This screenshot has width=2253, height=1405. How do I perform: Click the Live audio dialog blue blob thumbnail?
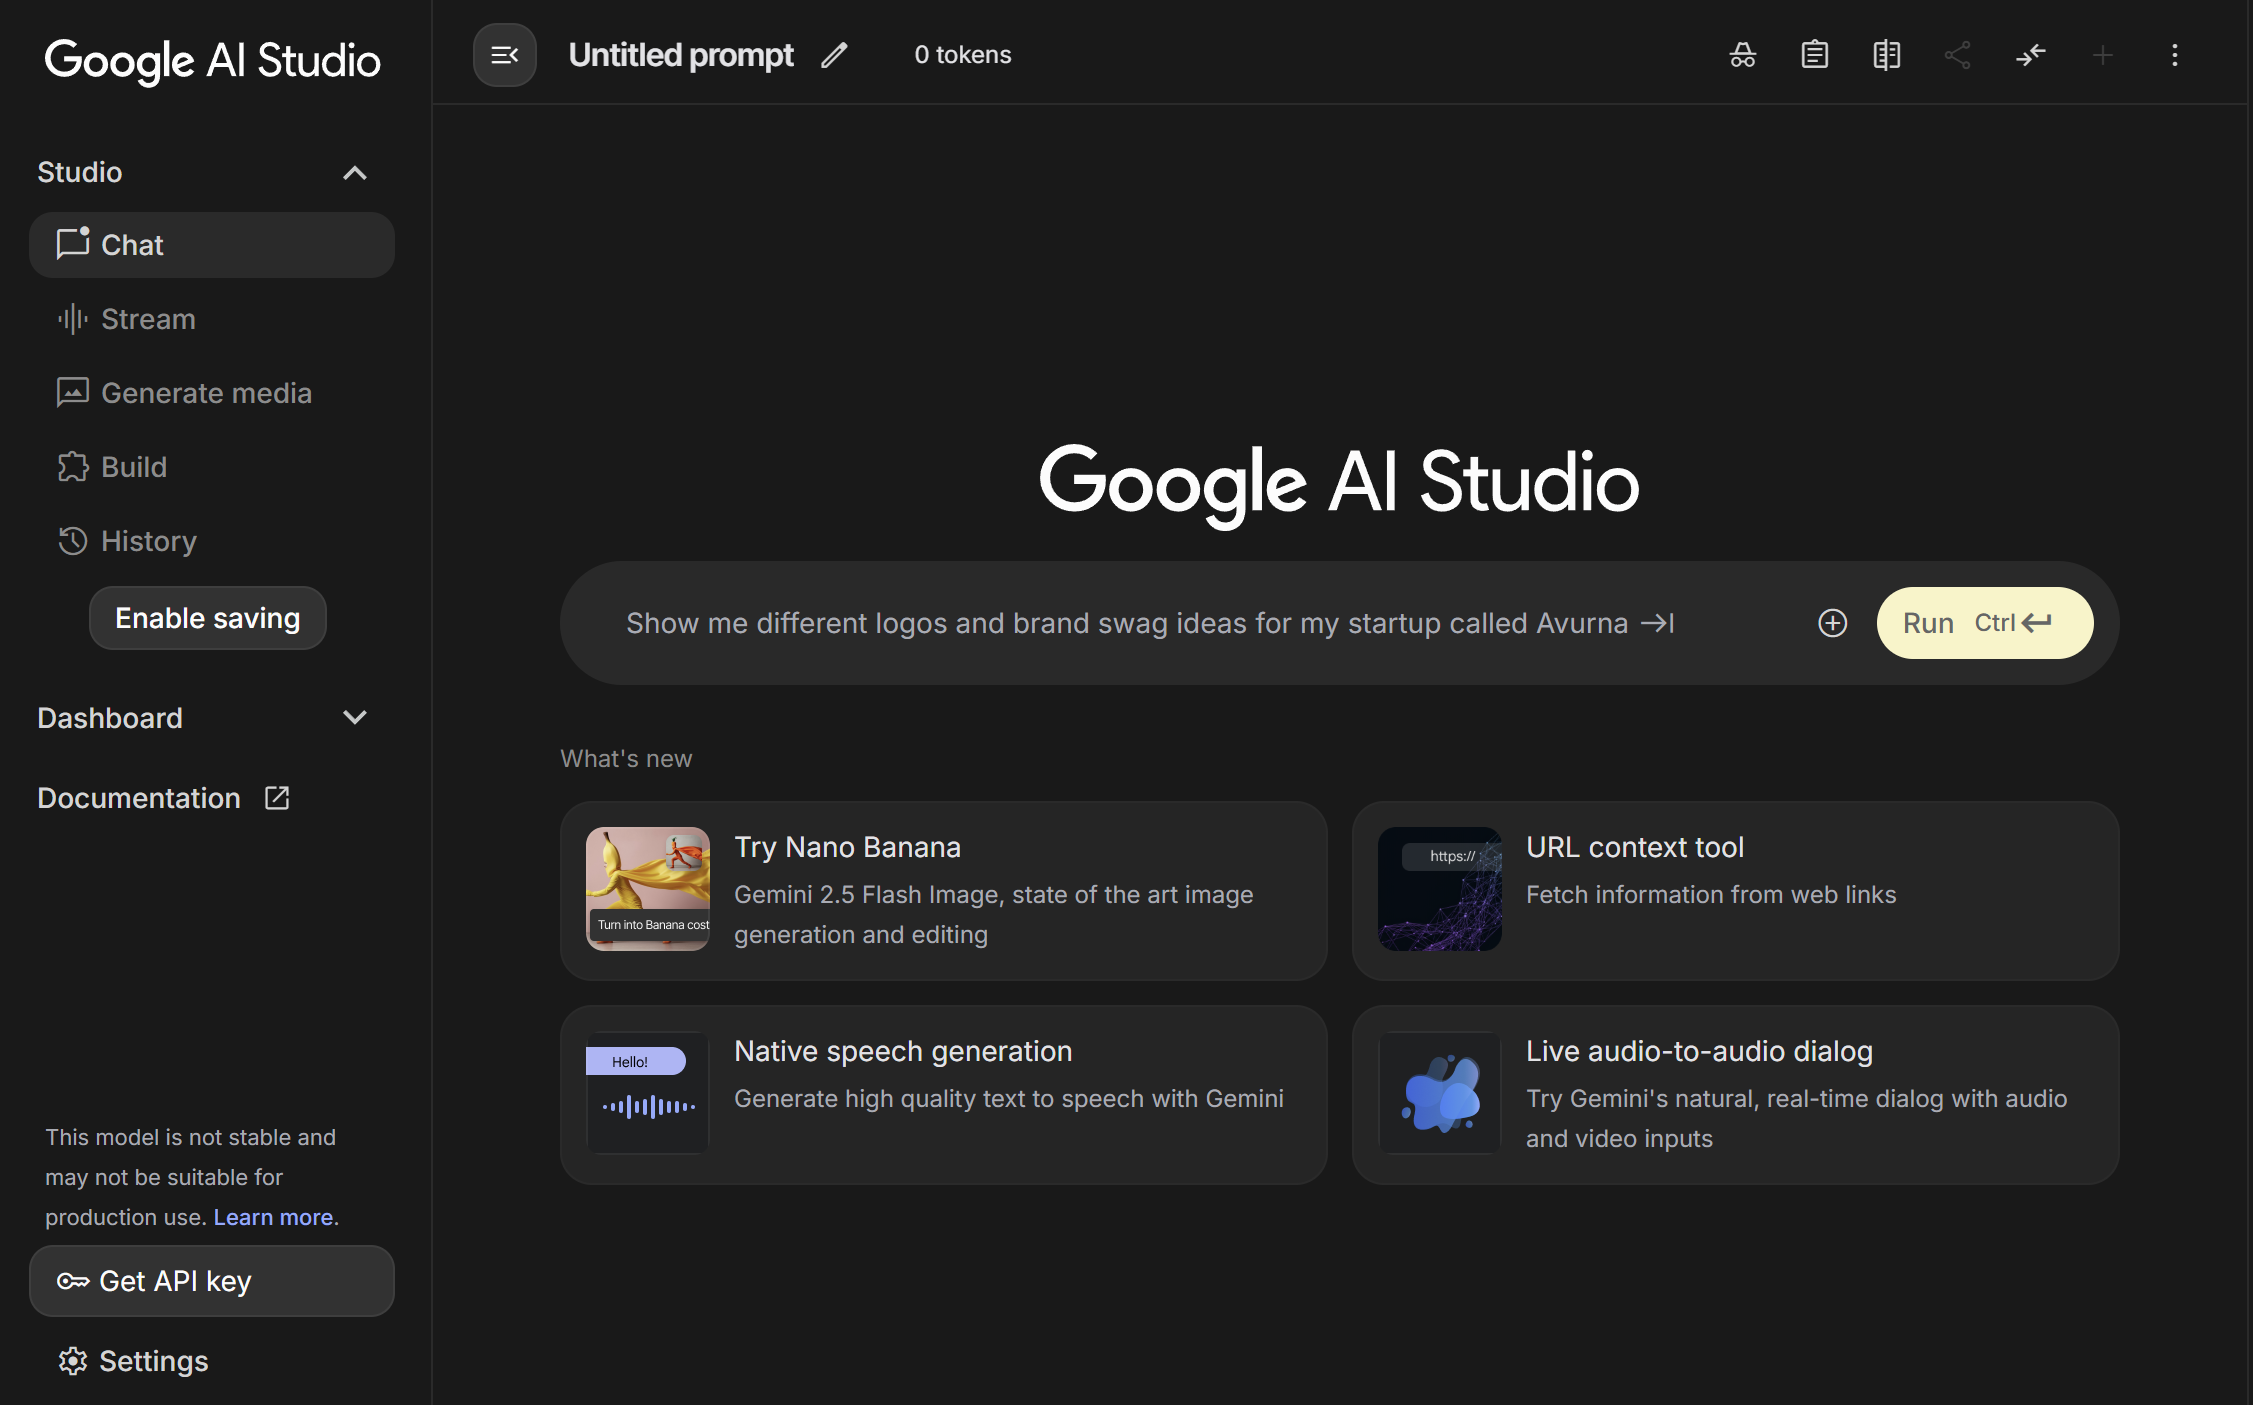click(1440, 1093)
